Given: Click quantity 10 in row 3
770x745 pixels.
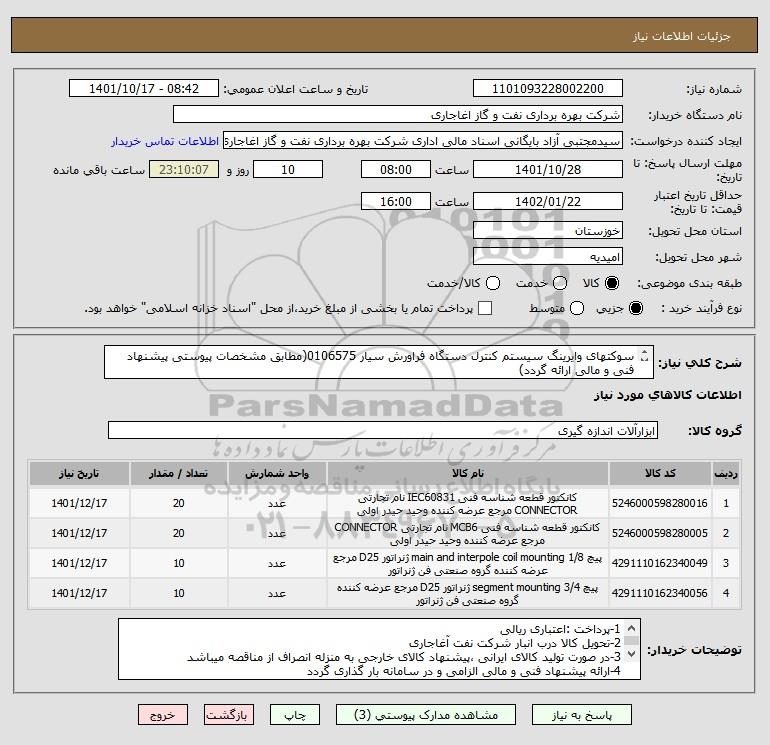Looking at the screenshot, I should [x=179, y=563].
